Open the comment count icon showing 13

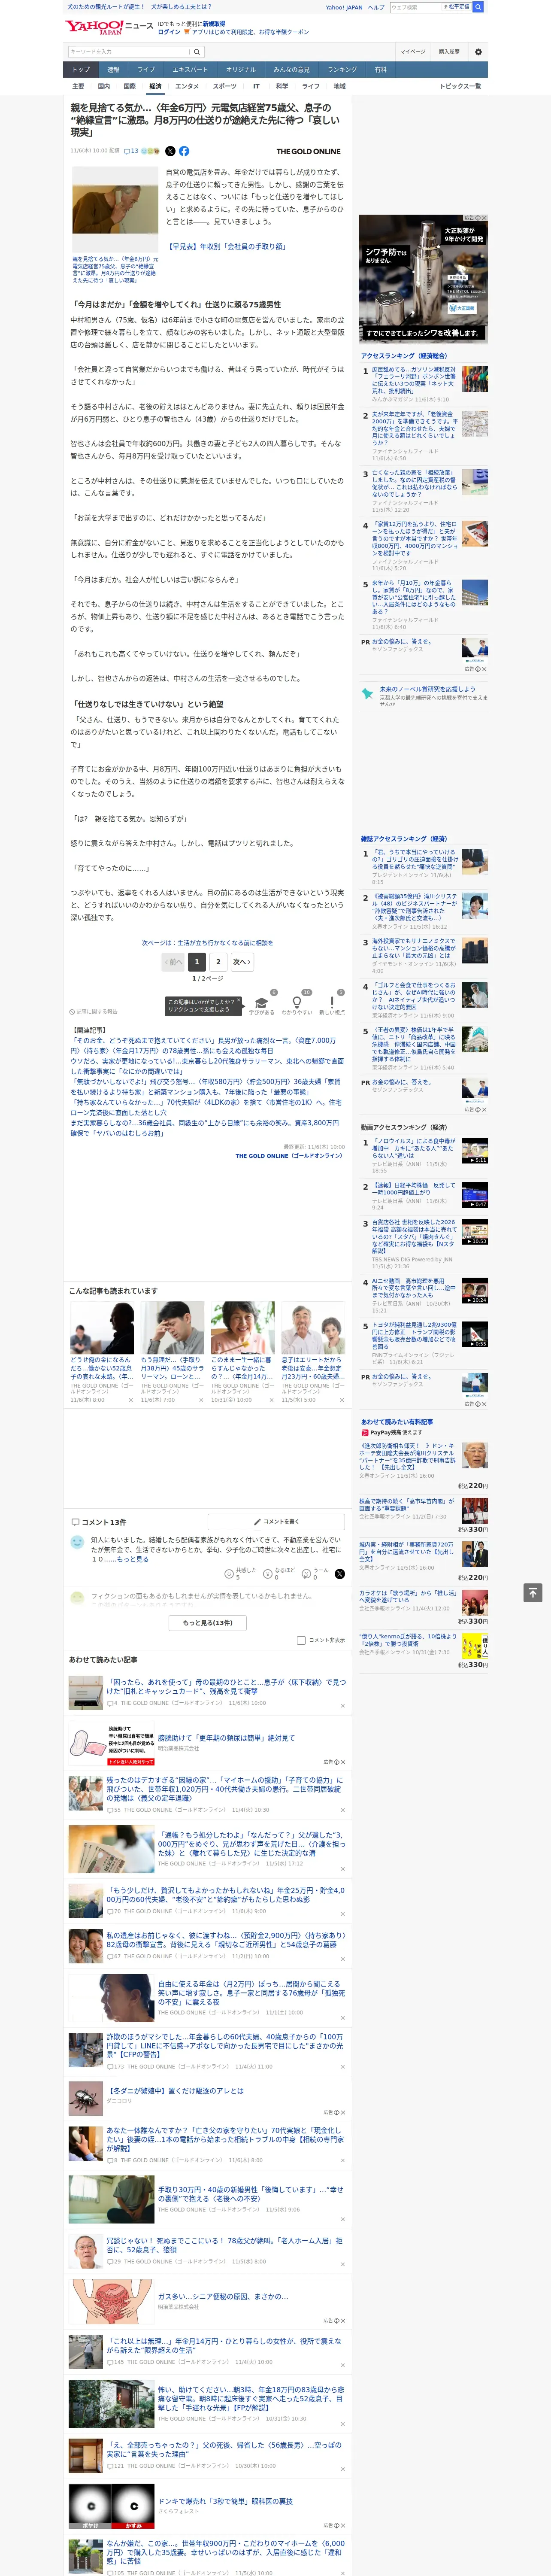[131, 151]
